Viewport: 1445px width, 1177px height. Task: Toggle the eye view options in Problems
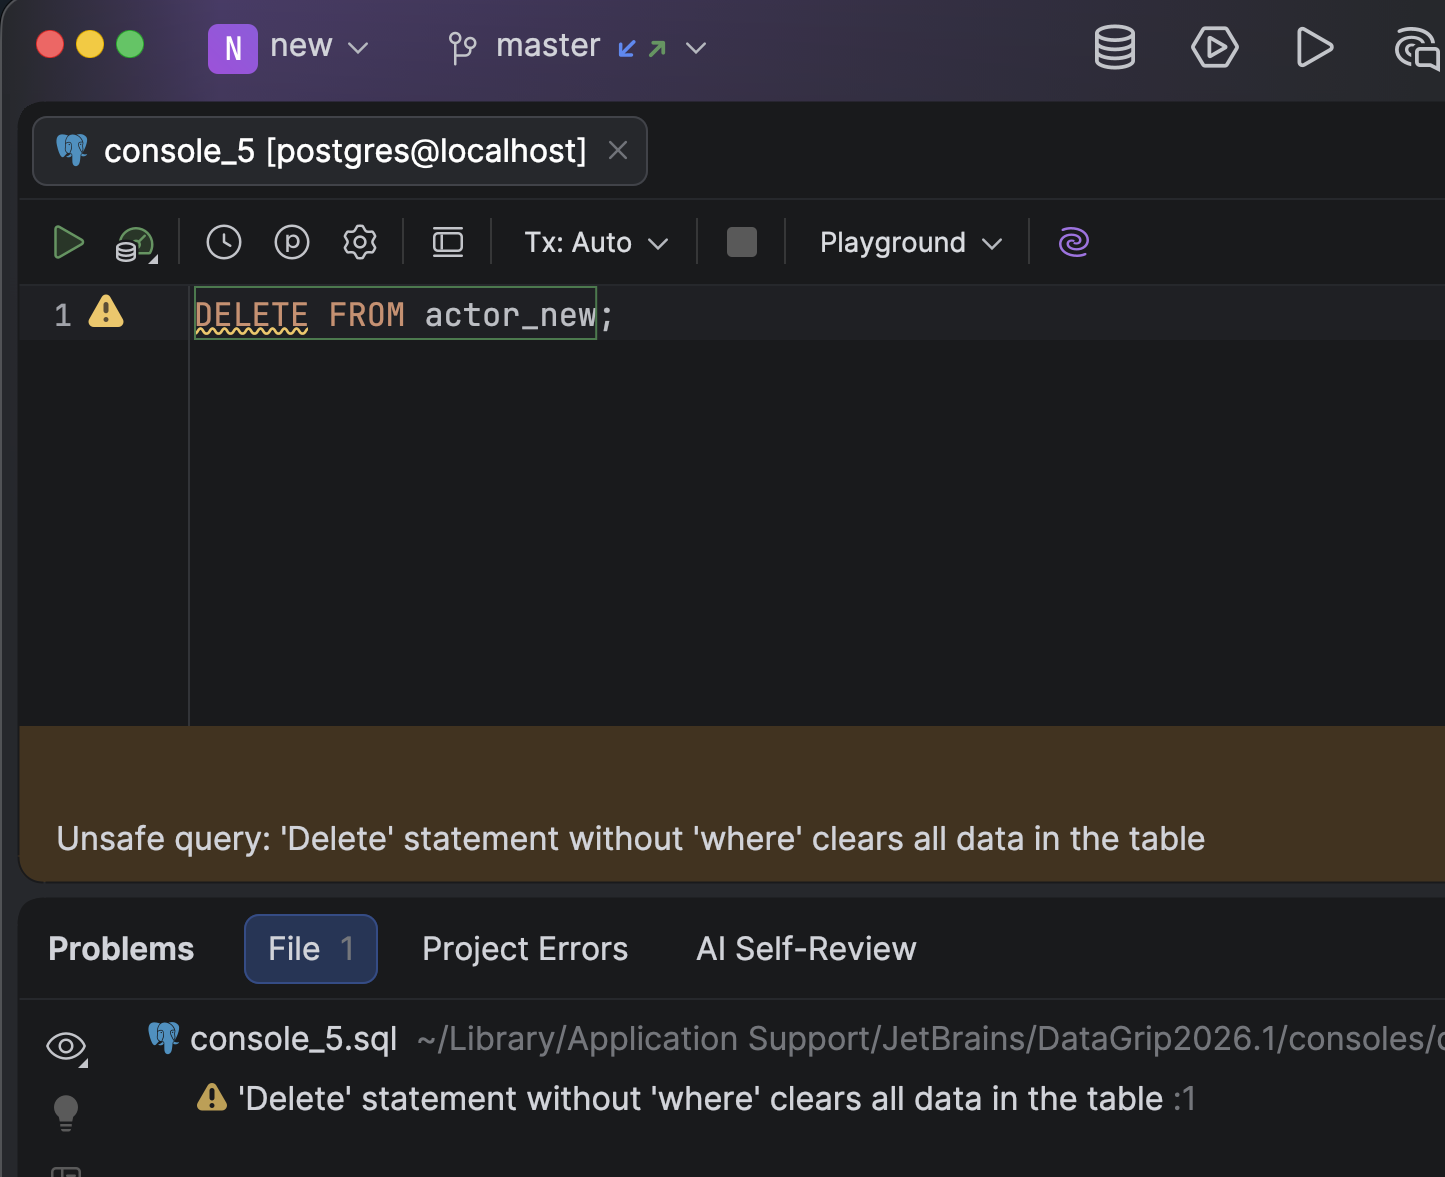pos(66,1047)
